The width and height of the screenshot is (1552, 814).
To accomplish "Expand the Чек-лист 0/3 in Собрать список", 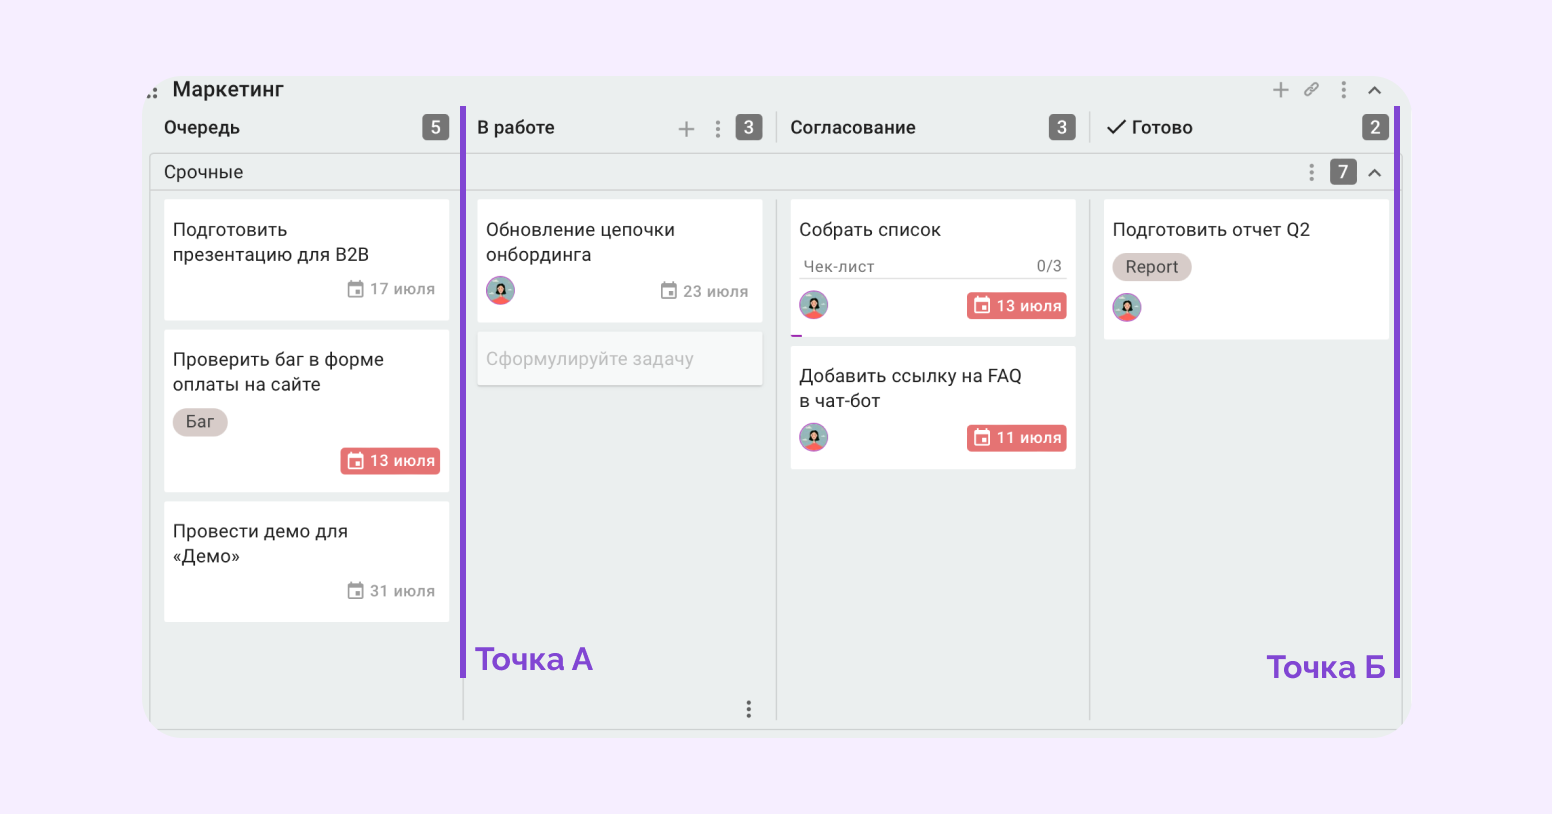I will click(x=932, y=267).
